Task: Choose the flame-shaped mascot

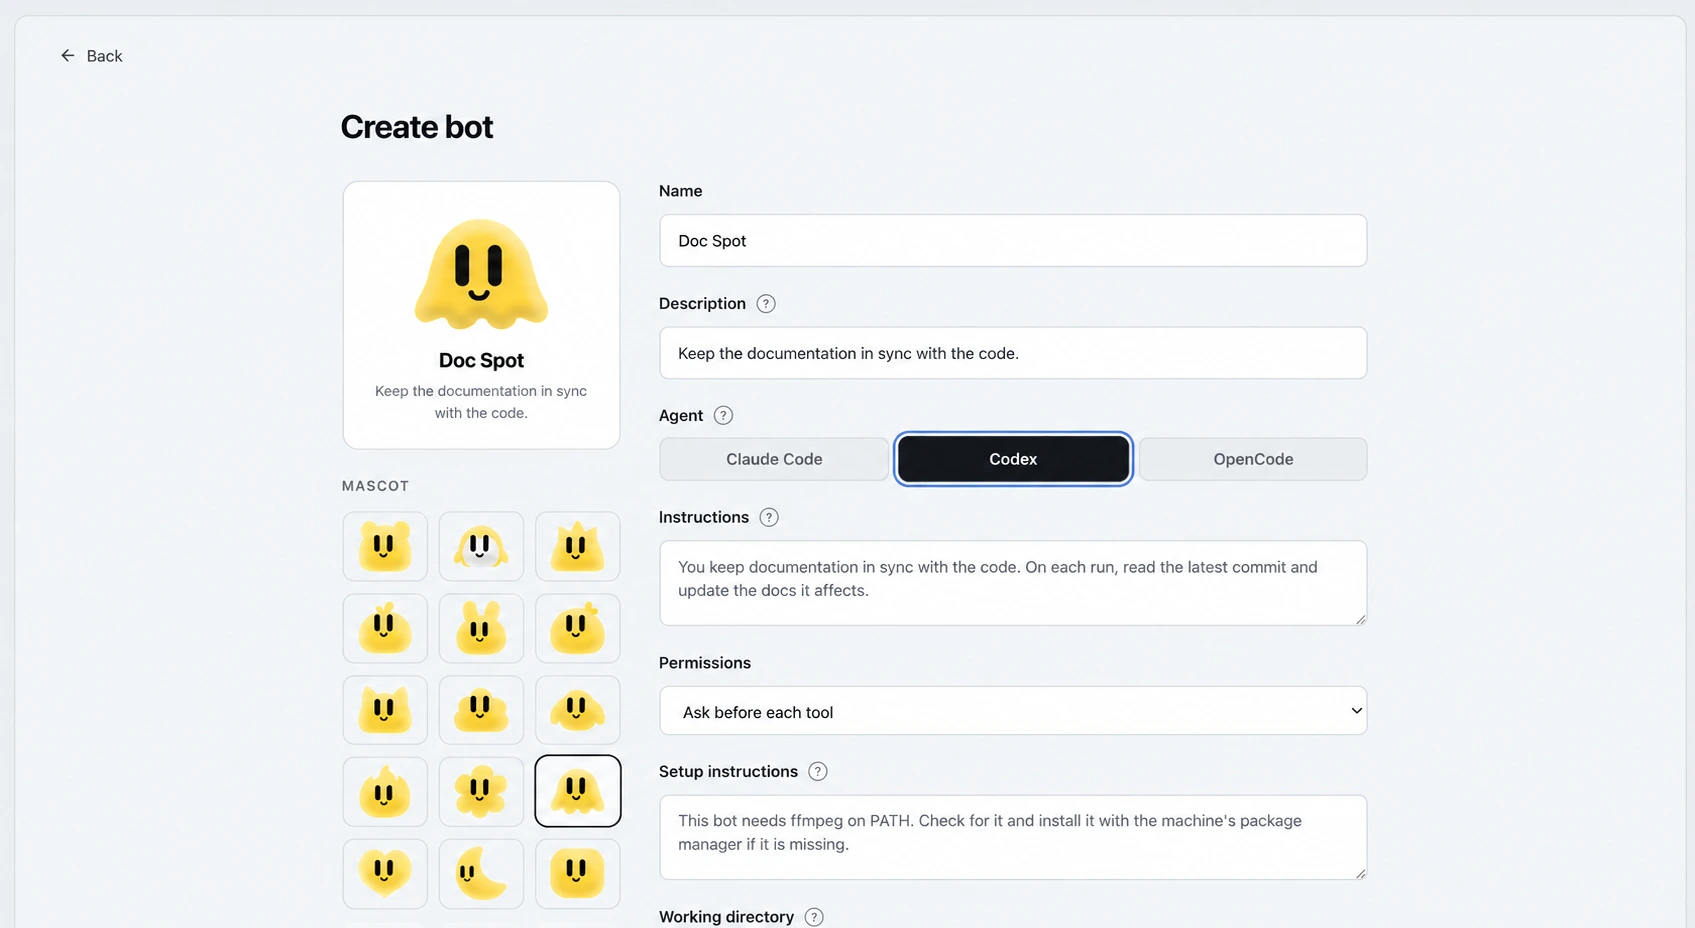Action: pos(385,792)
